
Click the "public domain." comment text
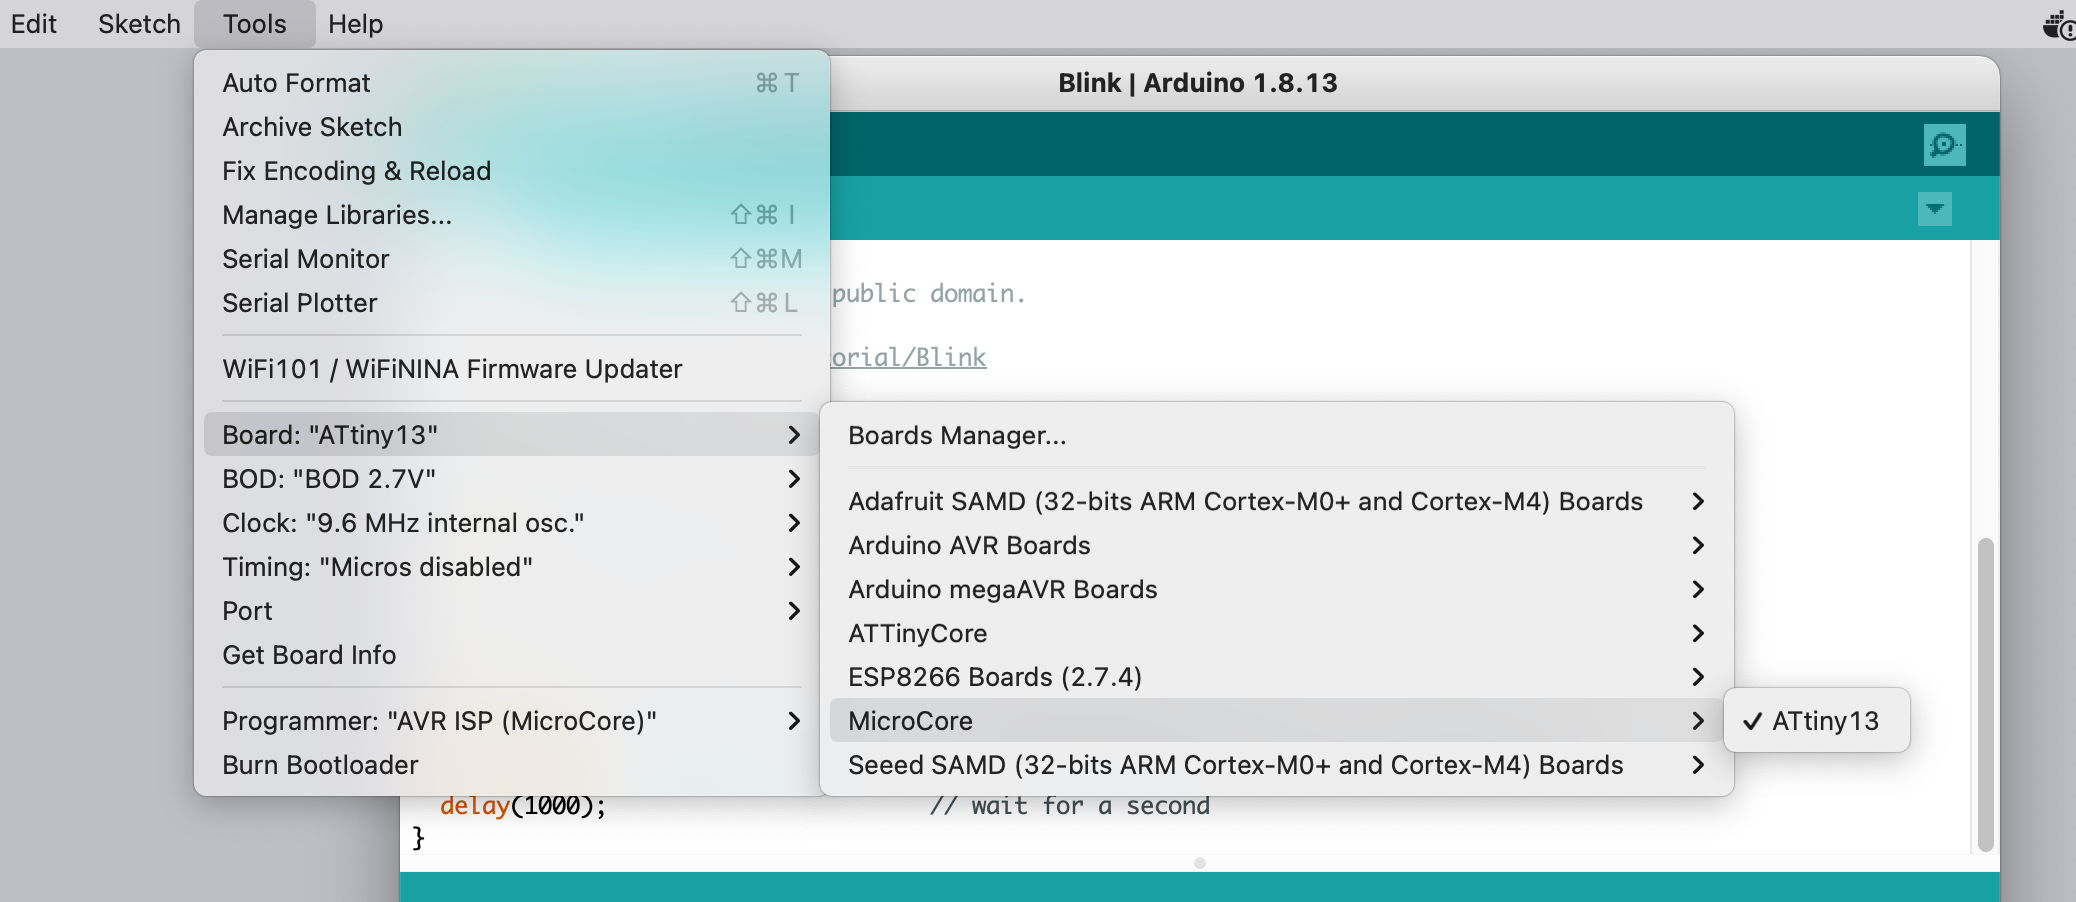929,294
